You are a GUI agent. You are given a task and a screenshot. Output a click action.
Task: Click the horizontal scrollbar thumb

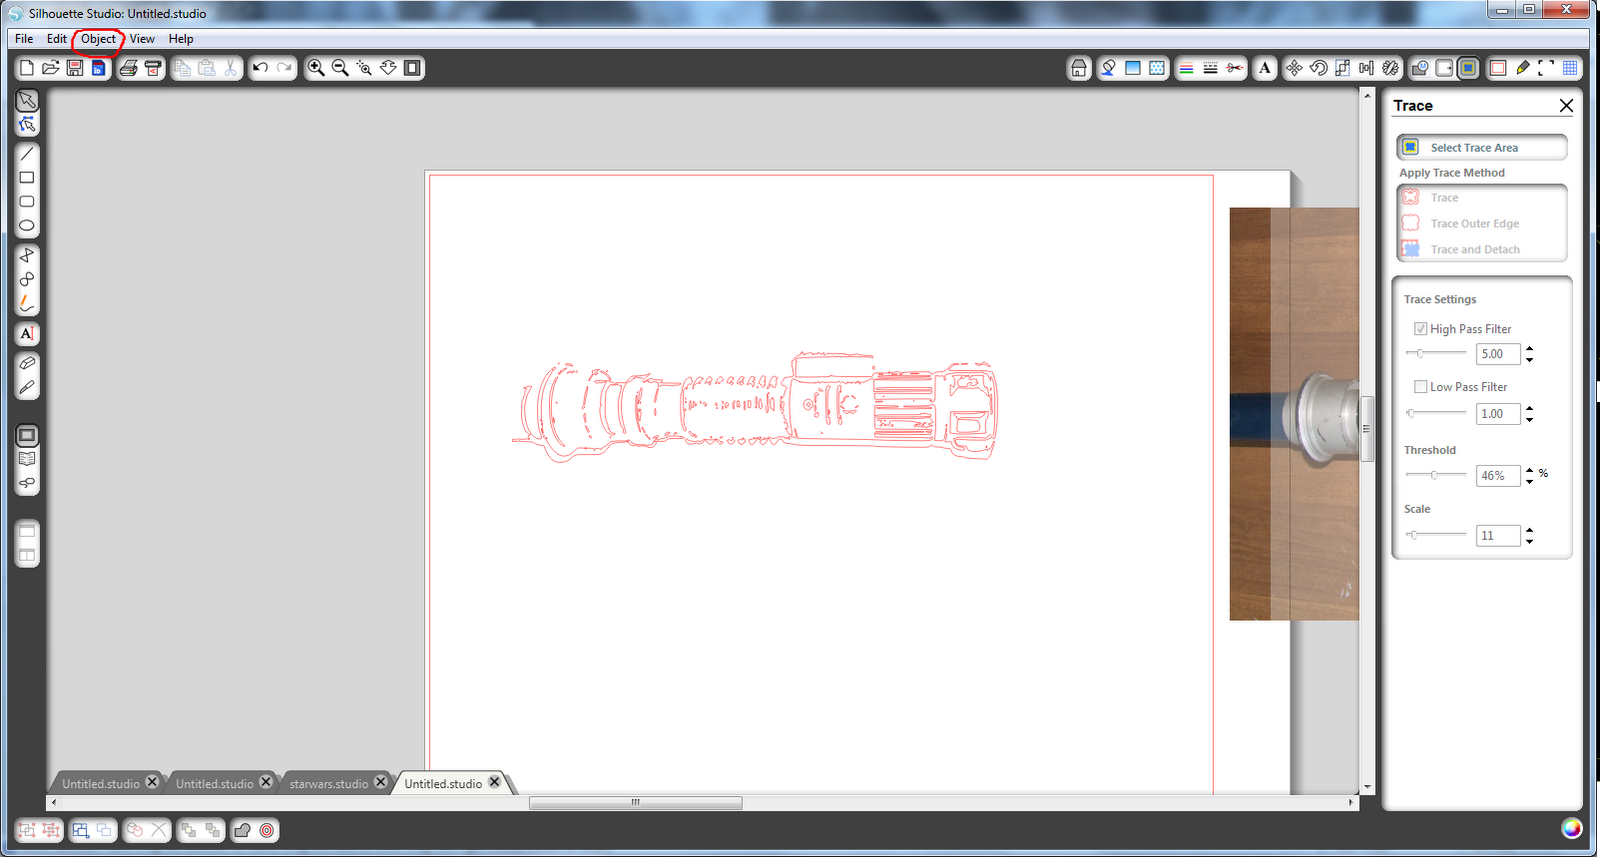tap(635, 803)
